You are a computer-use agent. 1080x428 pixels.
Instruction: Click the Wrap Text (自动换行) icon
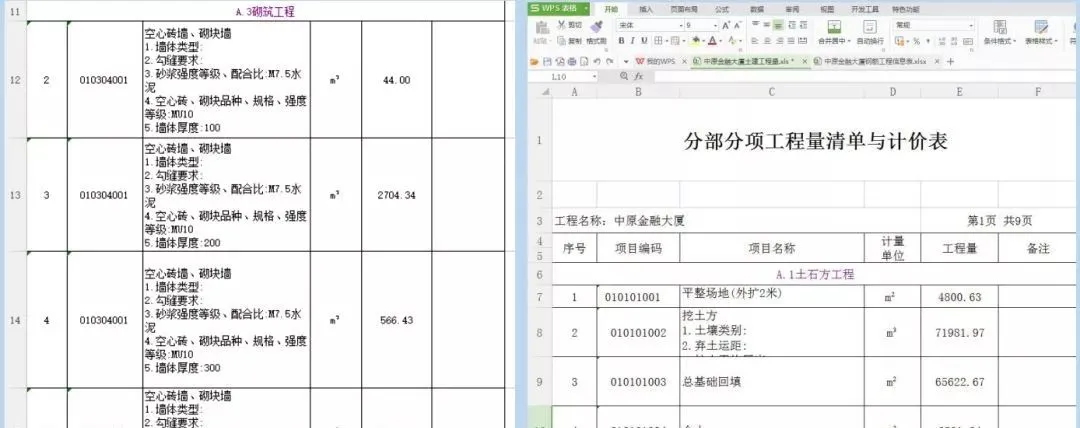coord(870,27)
